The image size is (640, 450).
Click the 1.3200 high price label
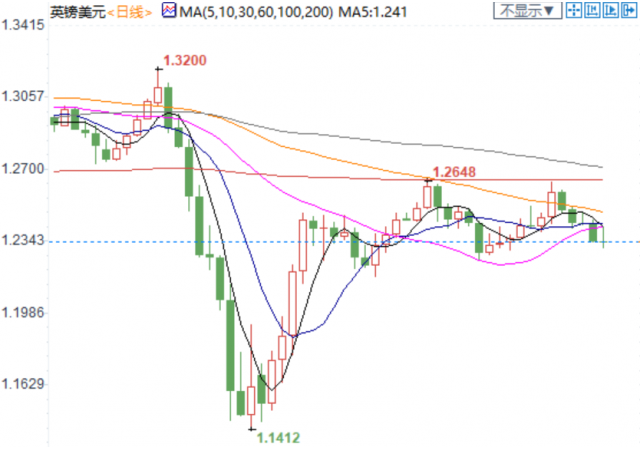(x=185, y=60)
